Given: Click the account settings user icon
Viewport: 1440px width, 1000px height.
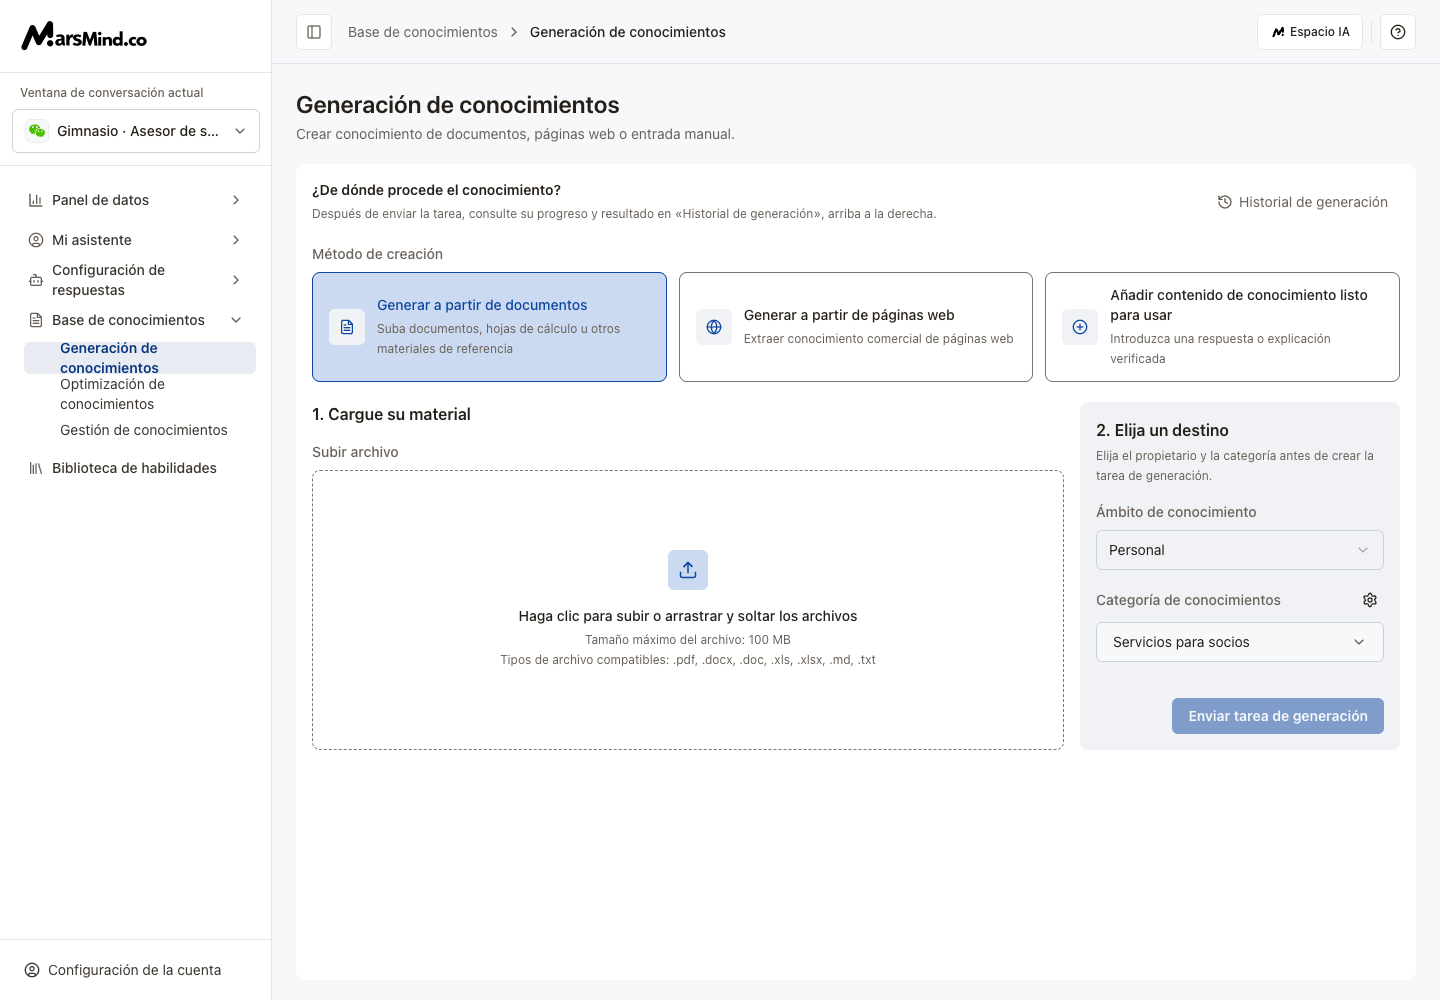Looking at the screenshot, I should [32, 970].
